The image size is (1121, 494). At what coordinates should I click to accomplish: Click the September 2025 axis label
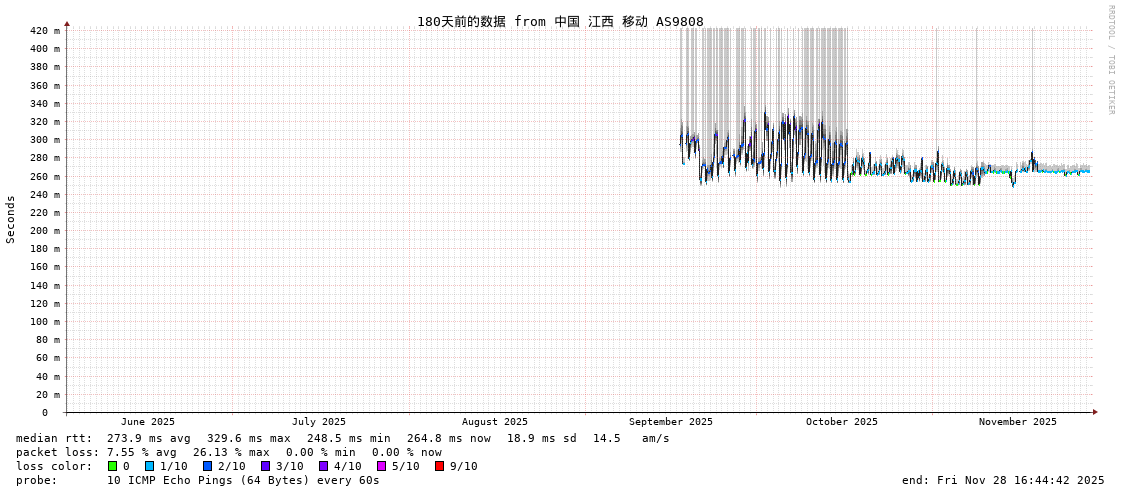670,422
